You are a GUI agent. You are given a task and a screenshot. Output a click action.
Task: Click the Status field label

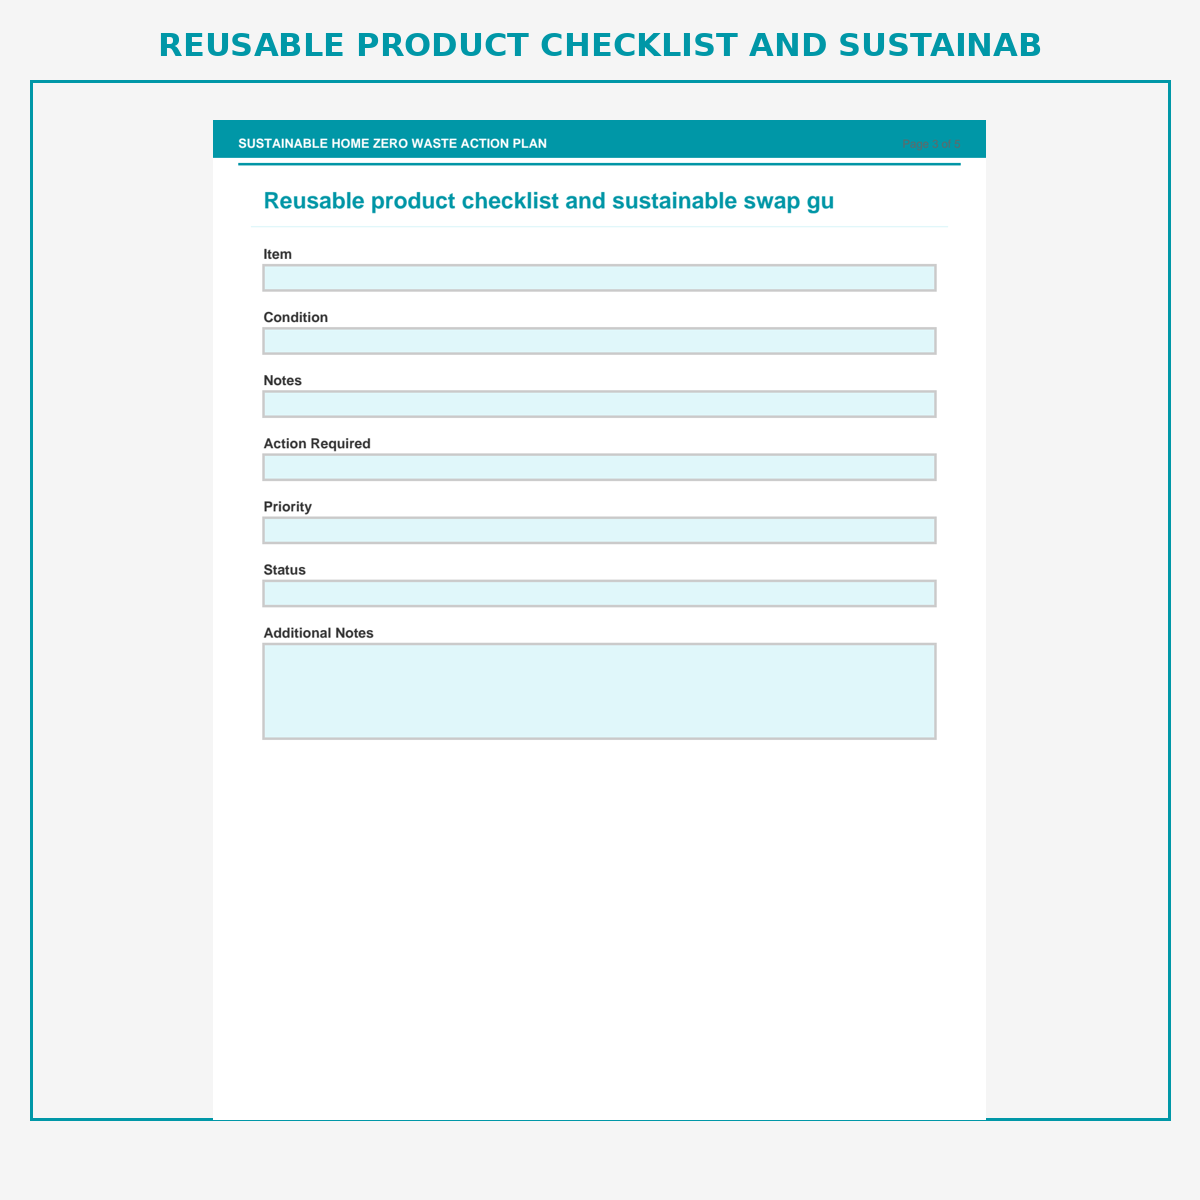pyautogui.click(x=285, y=569)
